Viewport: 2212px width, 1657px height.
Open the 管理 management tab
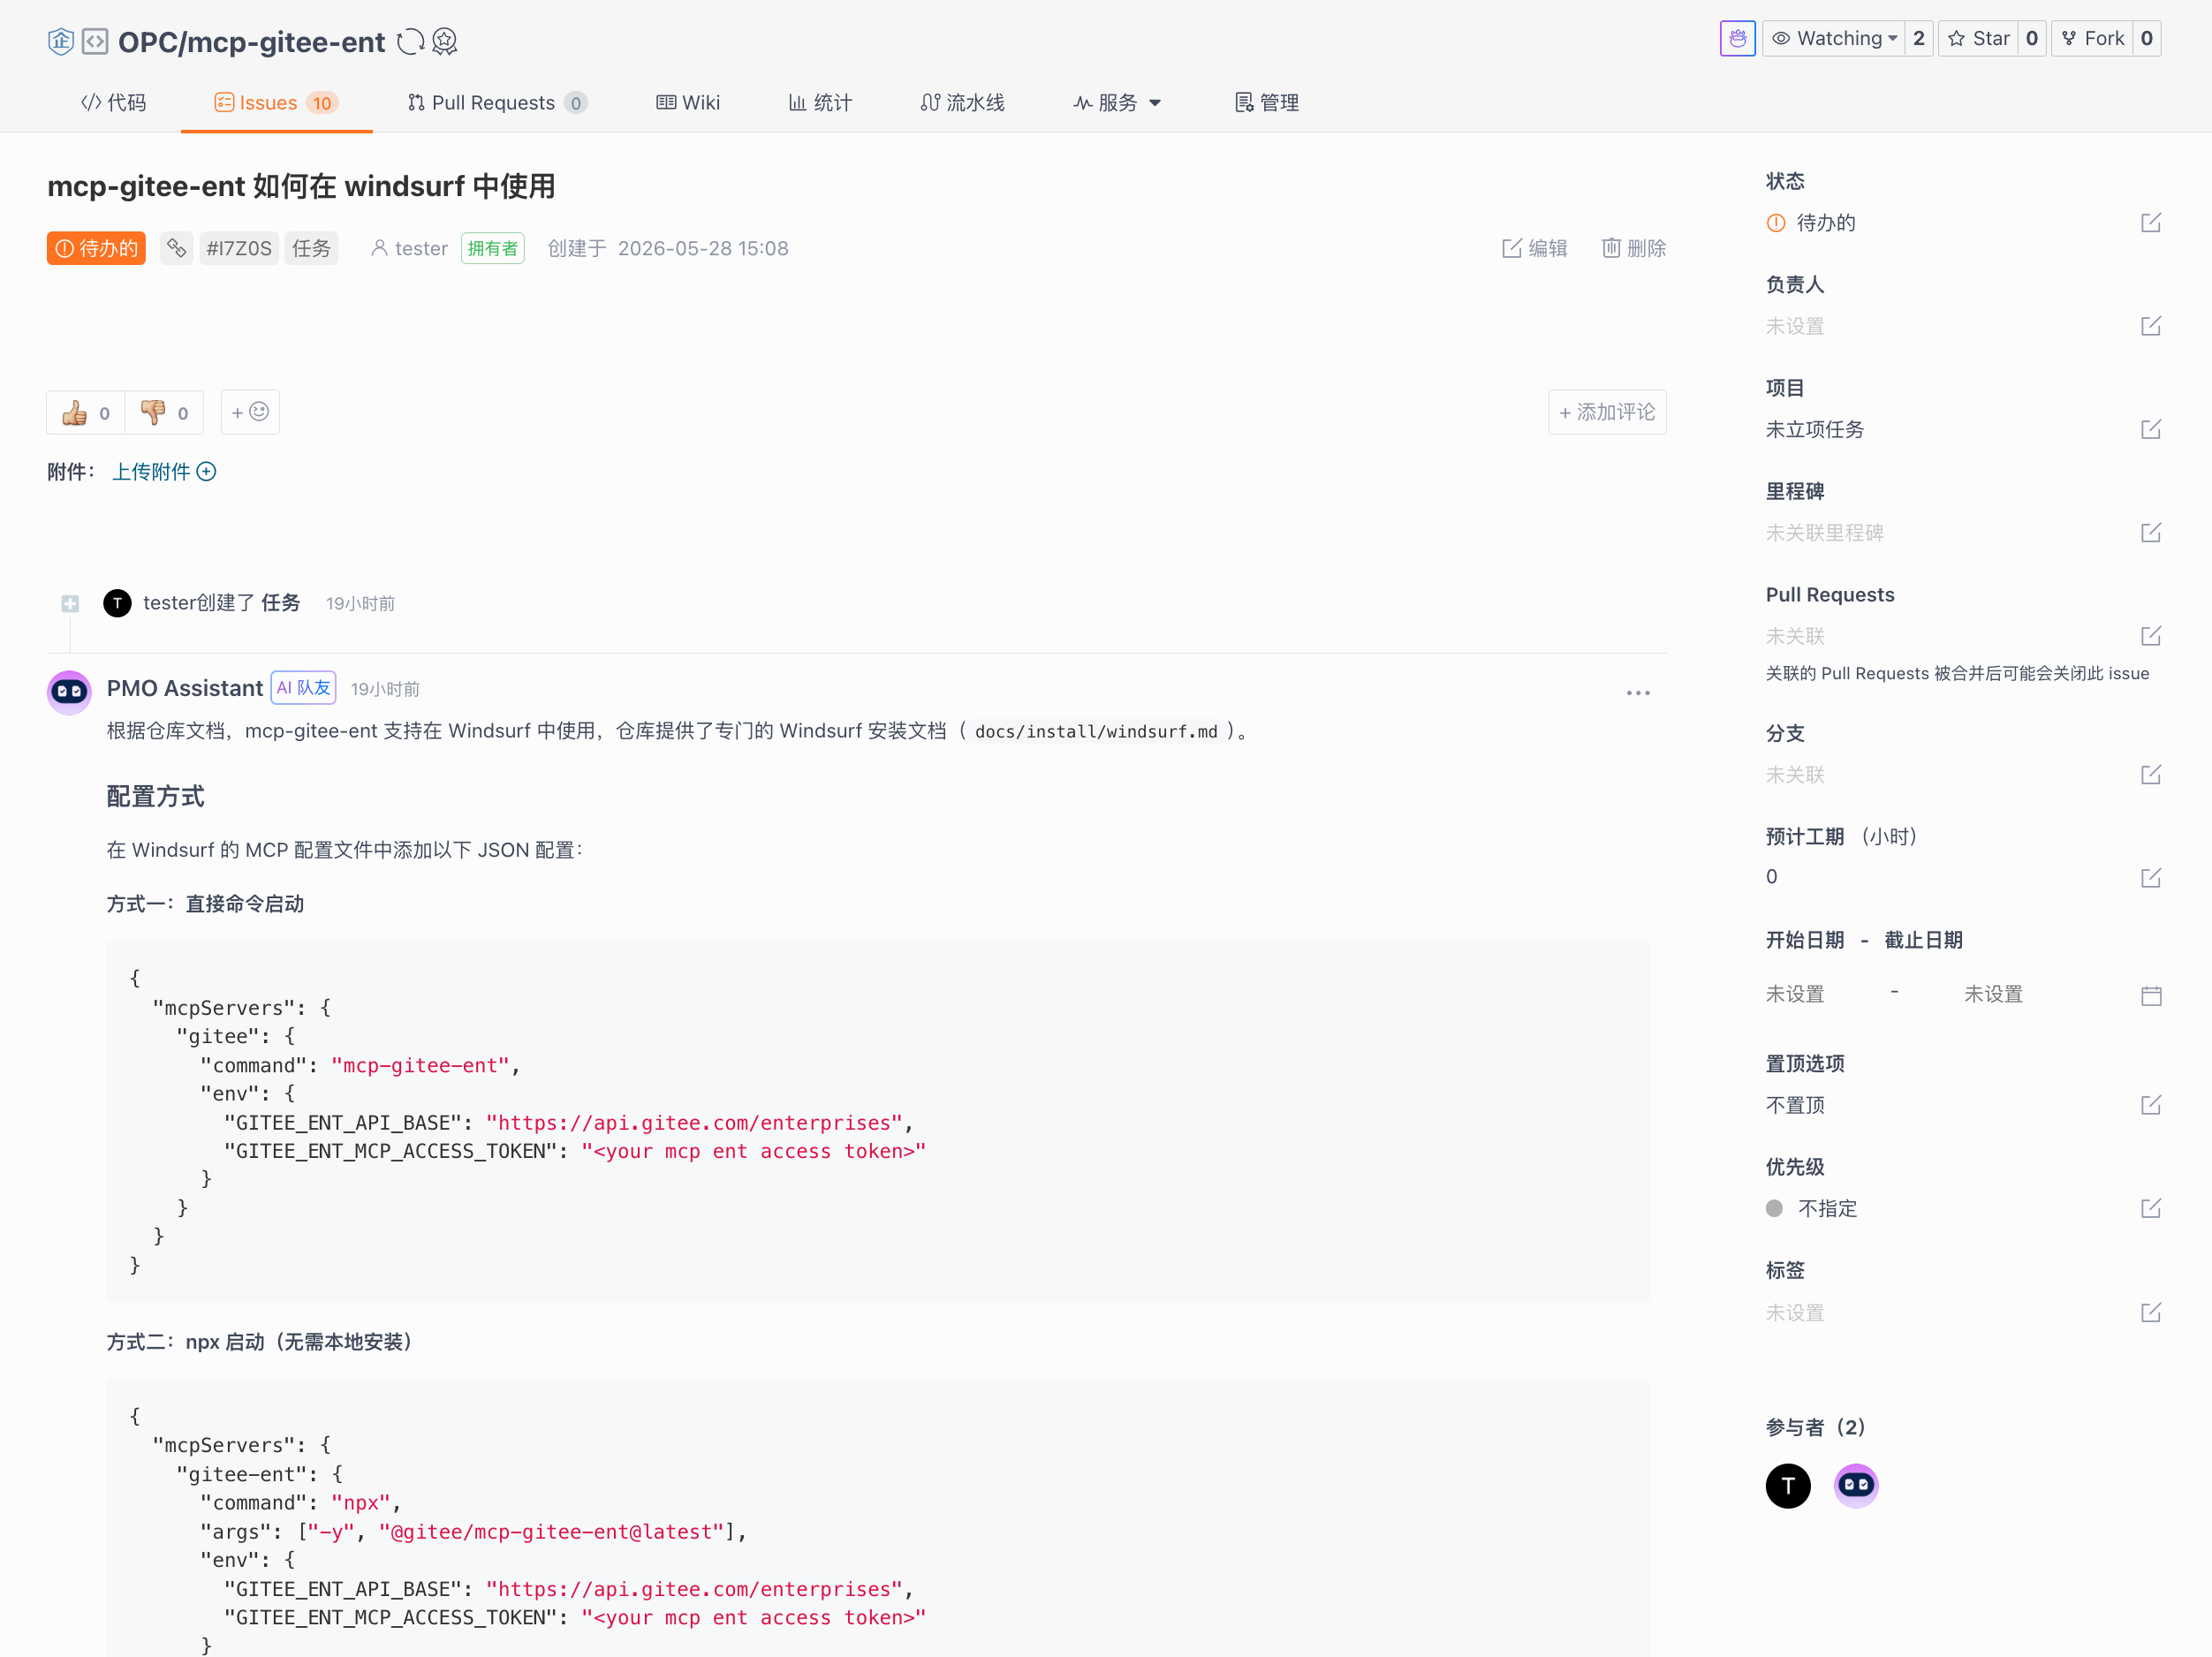click(1267, 103)
